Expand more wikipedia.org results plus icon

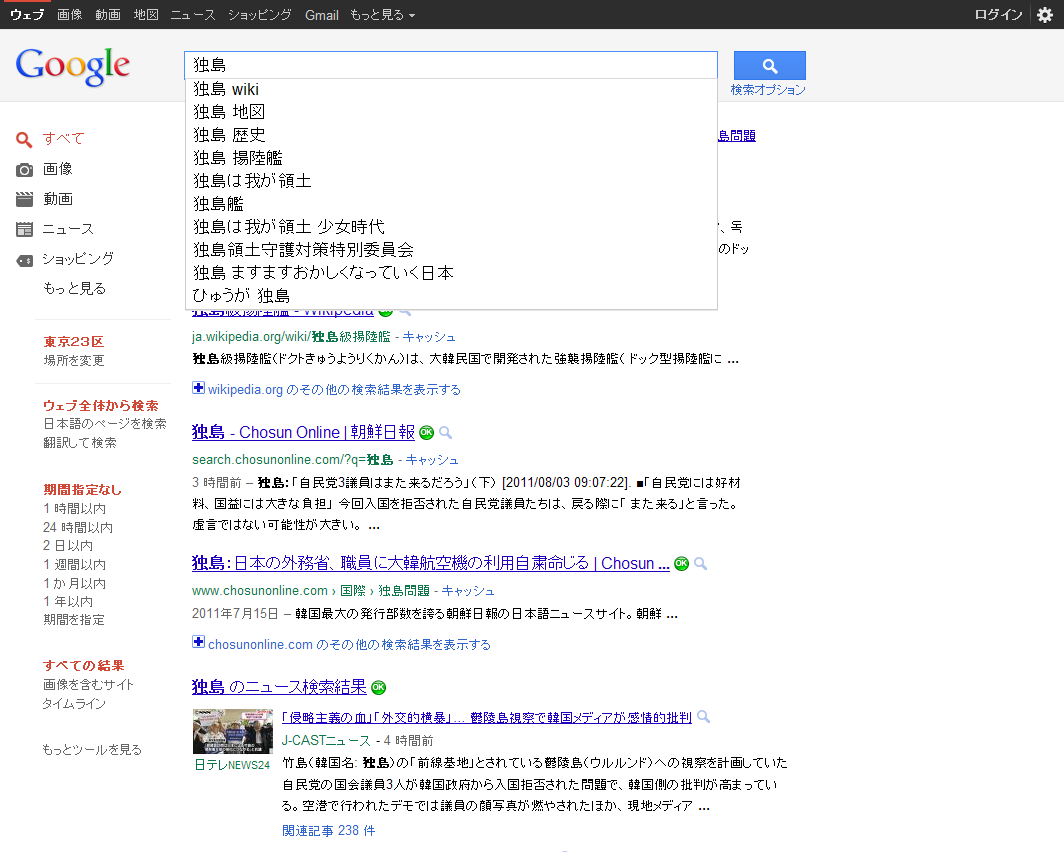(198, 388)
